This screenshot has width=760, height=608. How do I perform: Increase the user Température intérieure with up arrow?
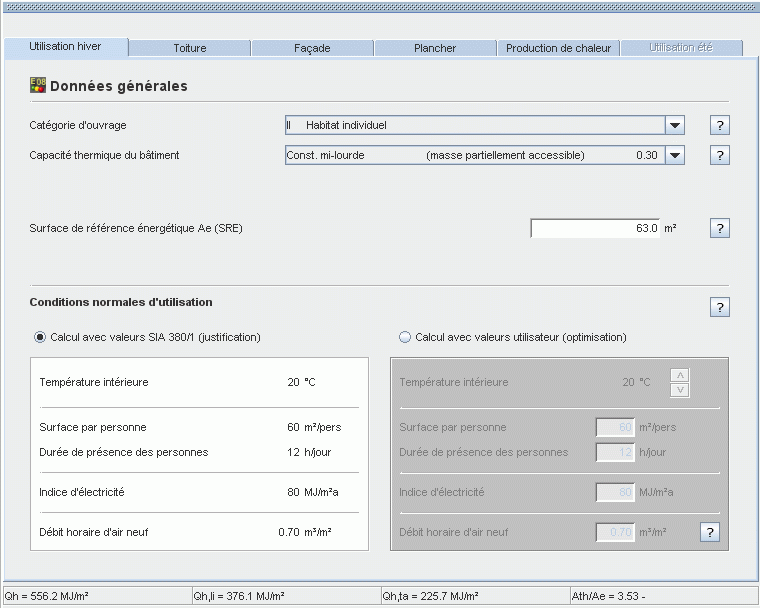tap(680, 376)
